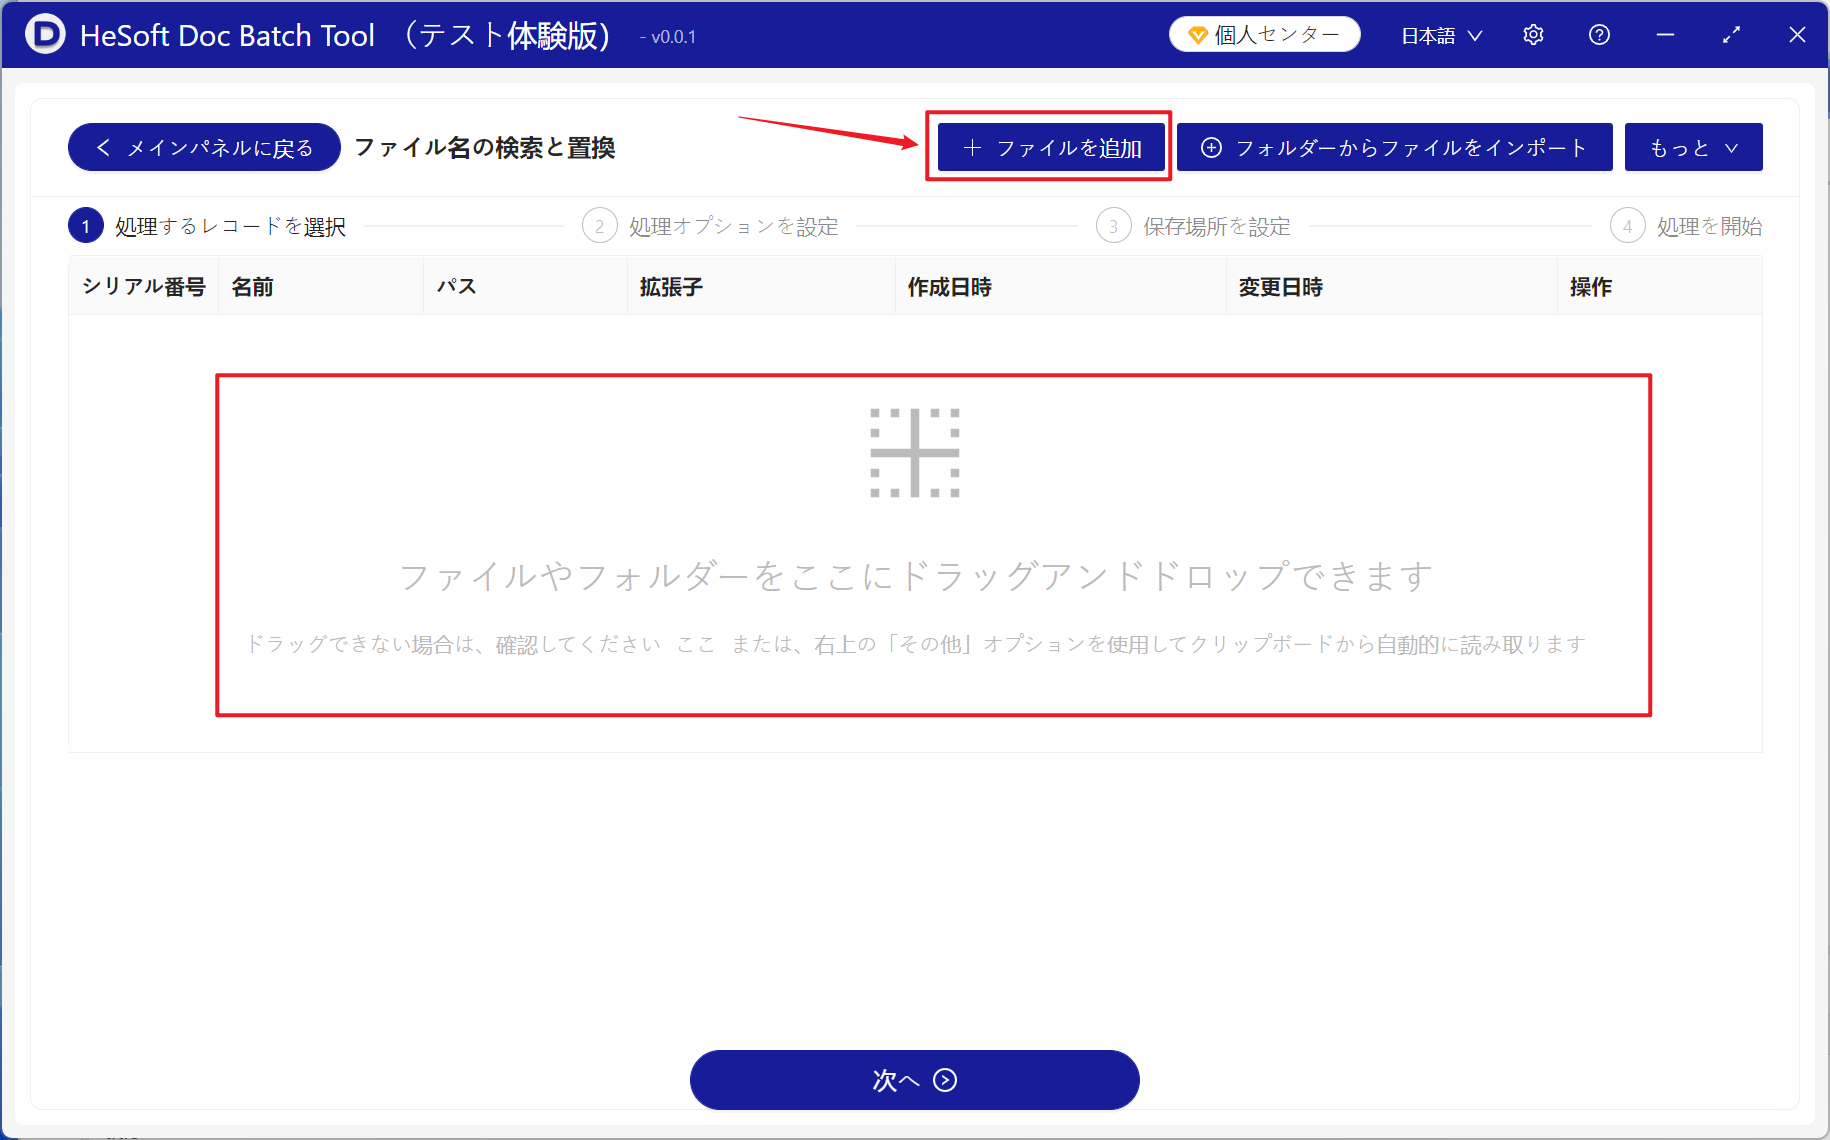This screenshot has height=1140, width=1830.
Task: Click the ファイル名の検索と置換 page title
Action: coord(485,148)
